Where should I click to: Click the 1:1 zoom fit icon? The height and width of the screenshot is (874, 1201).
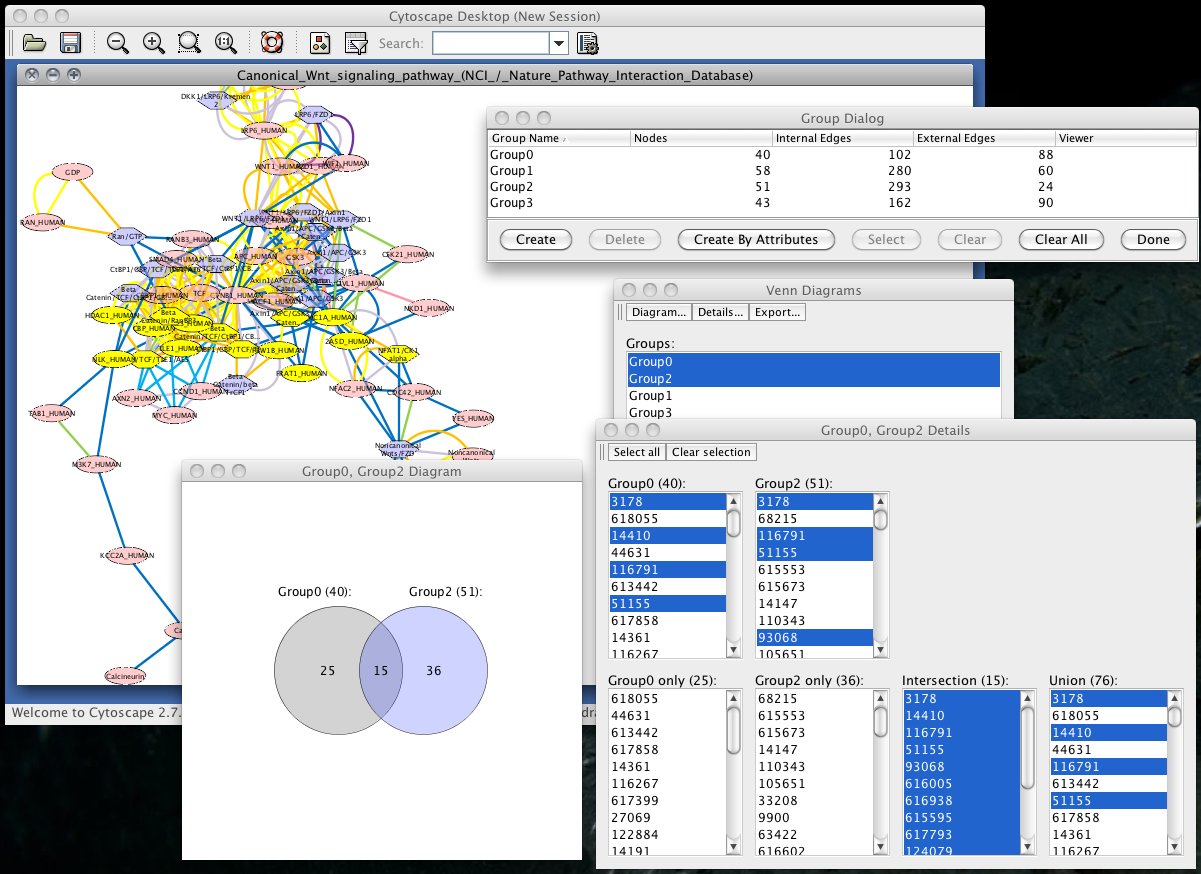pos(225,43)
